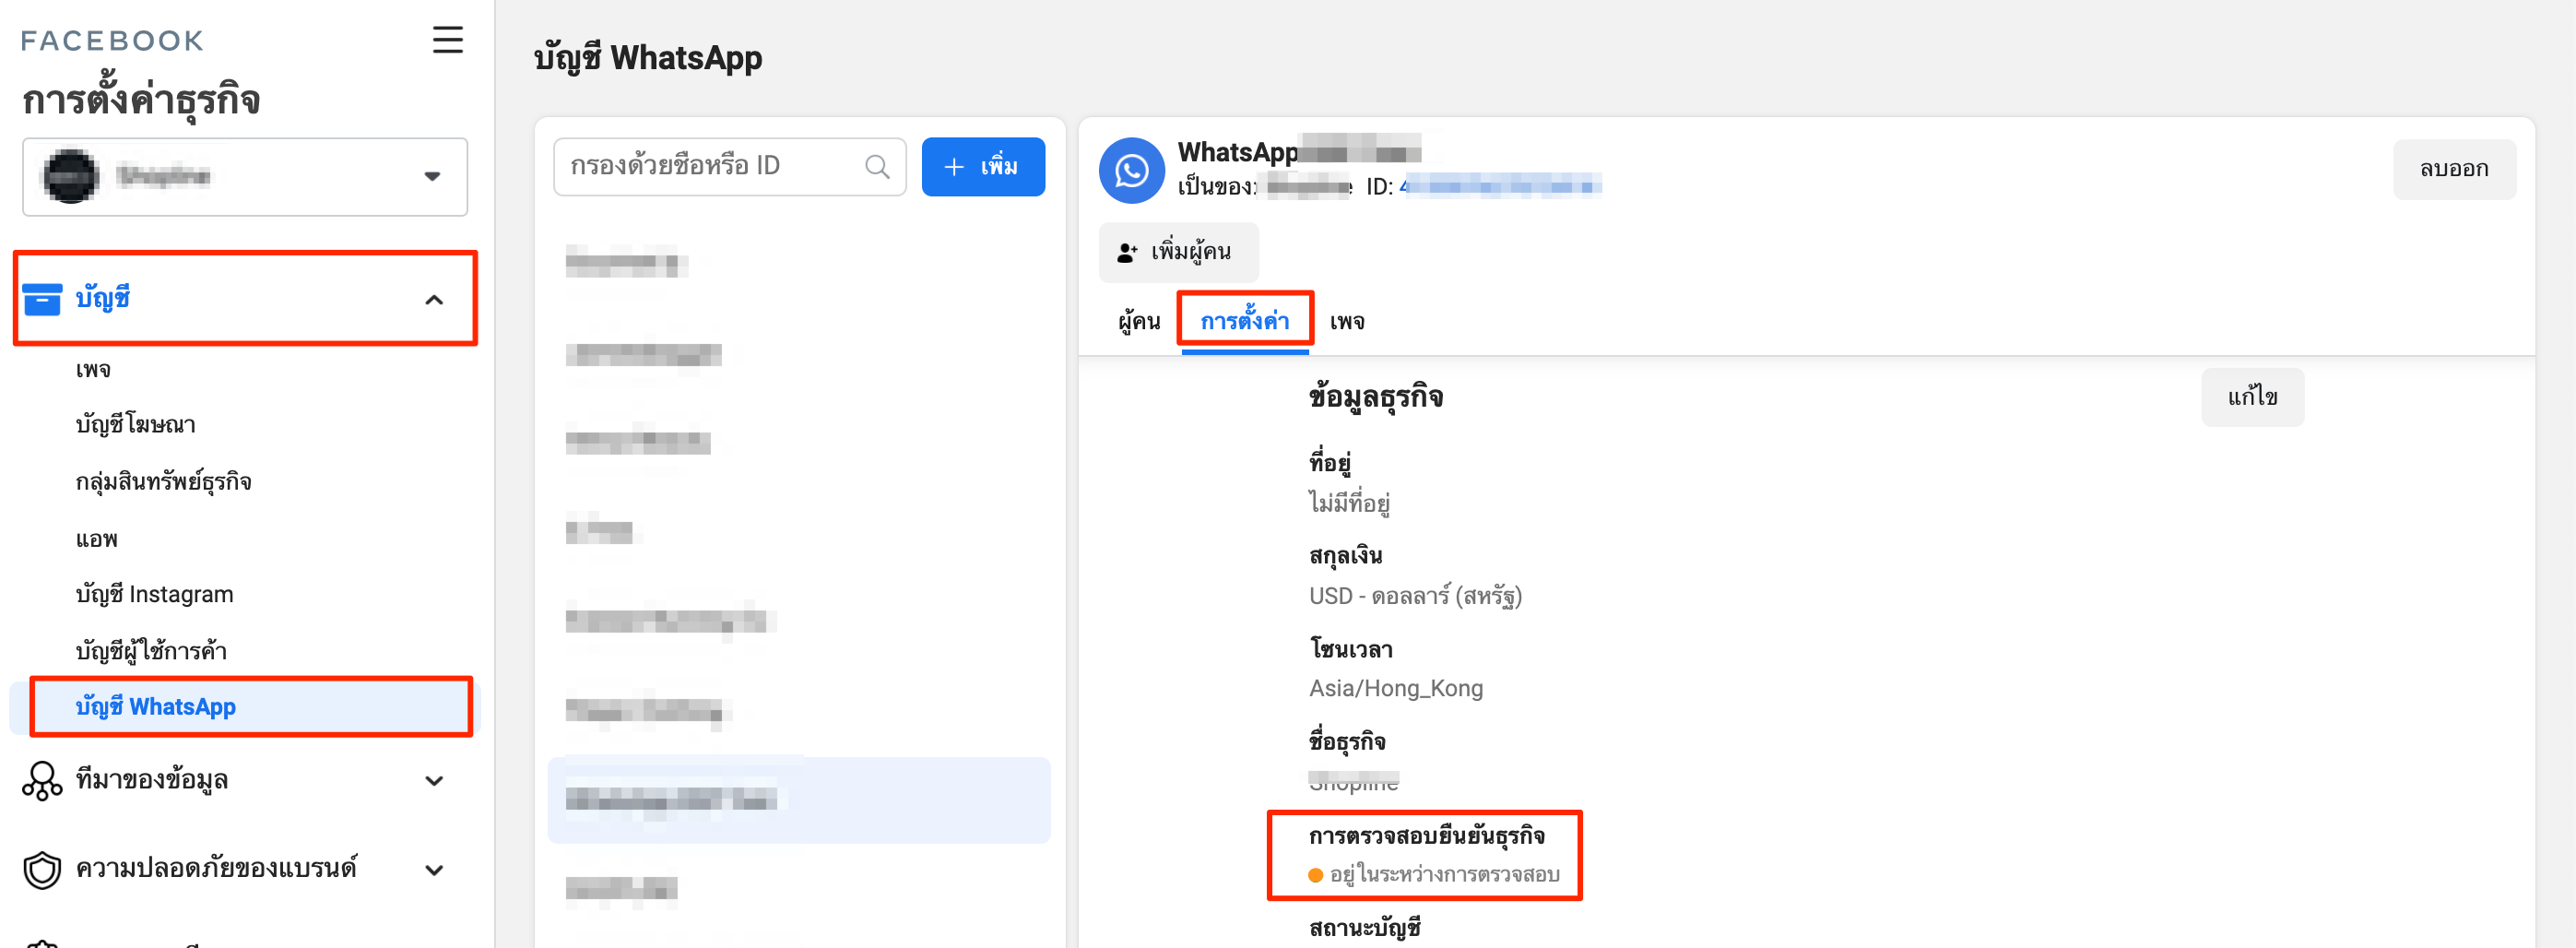The height and width of the screenshot is (948, 2576).
Task: Open บัญชีโฆษณา in the sidebar
Action: click(135, 425)
